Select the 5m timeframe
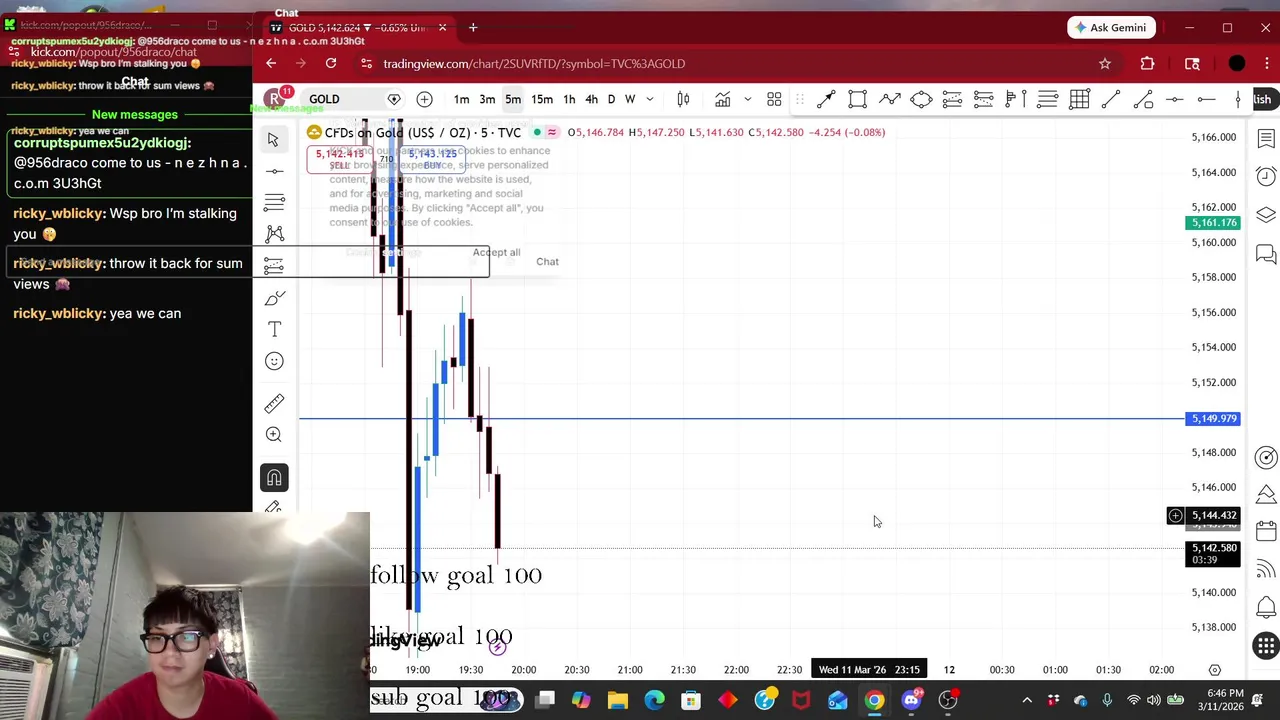1280x720 pixels. click(513, 99)
